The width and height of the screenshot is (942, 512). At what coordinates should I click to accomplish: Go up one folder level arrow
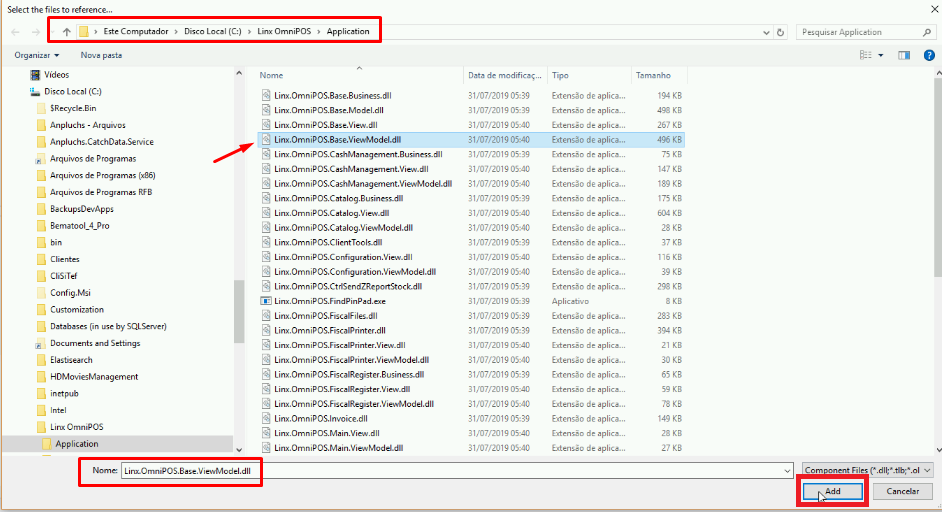[x=67, y=32]
